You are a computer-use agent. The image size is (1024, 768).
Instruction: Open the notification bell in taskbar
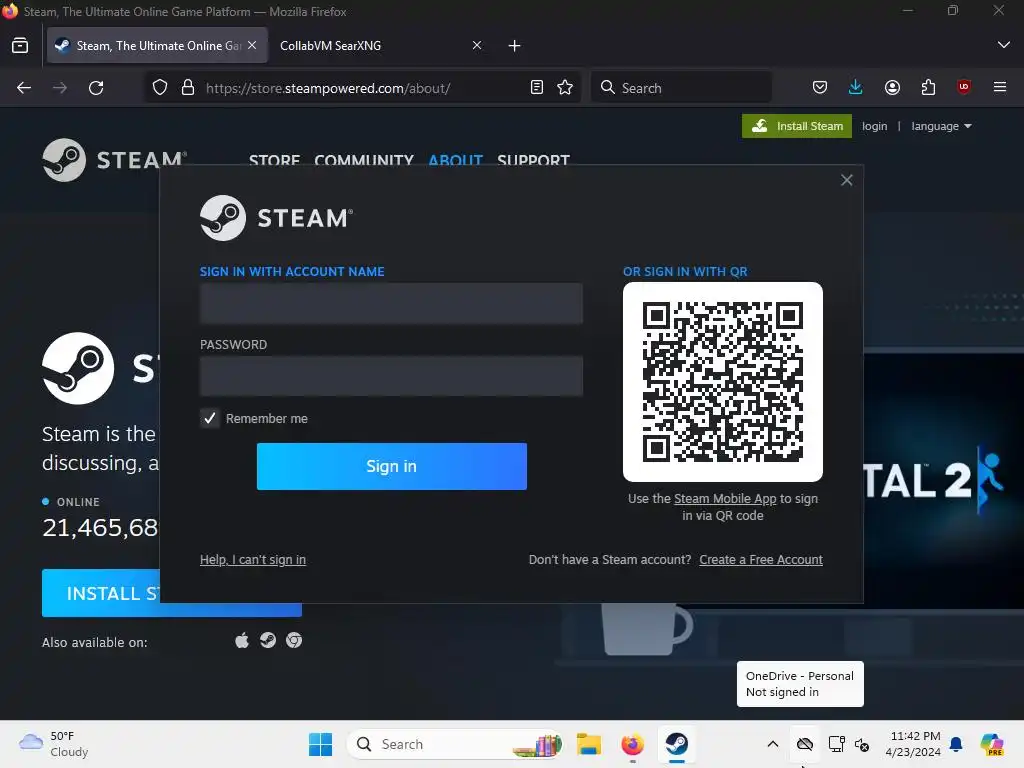956,744
